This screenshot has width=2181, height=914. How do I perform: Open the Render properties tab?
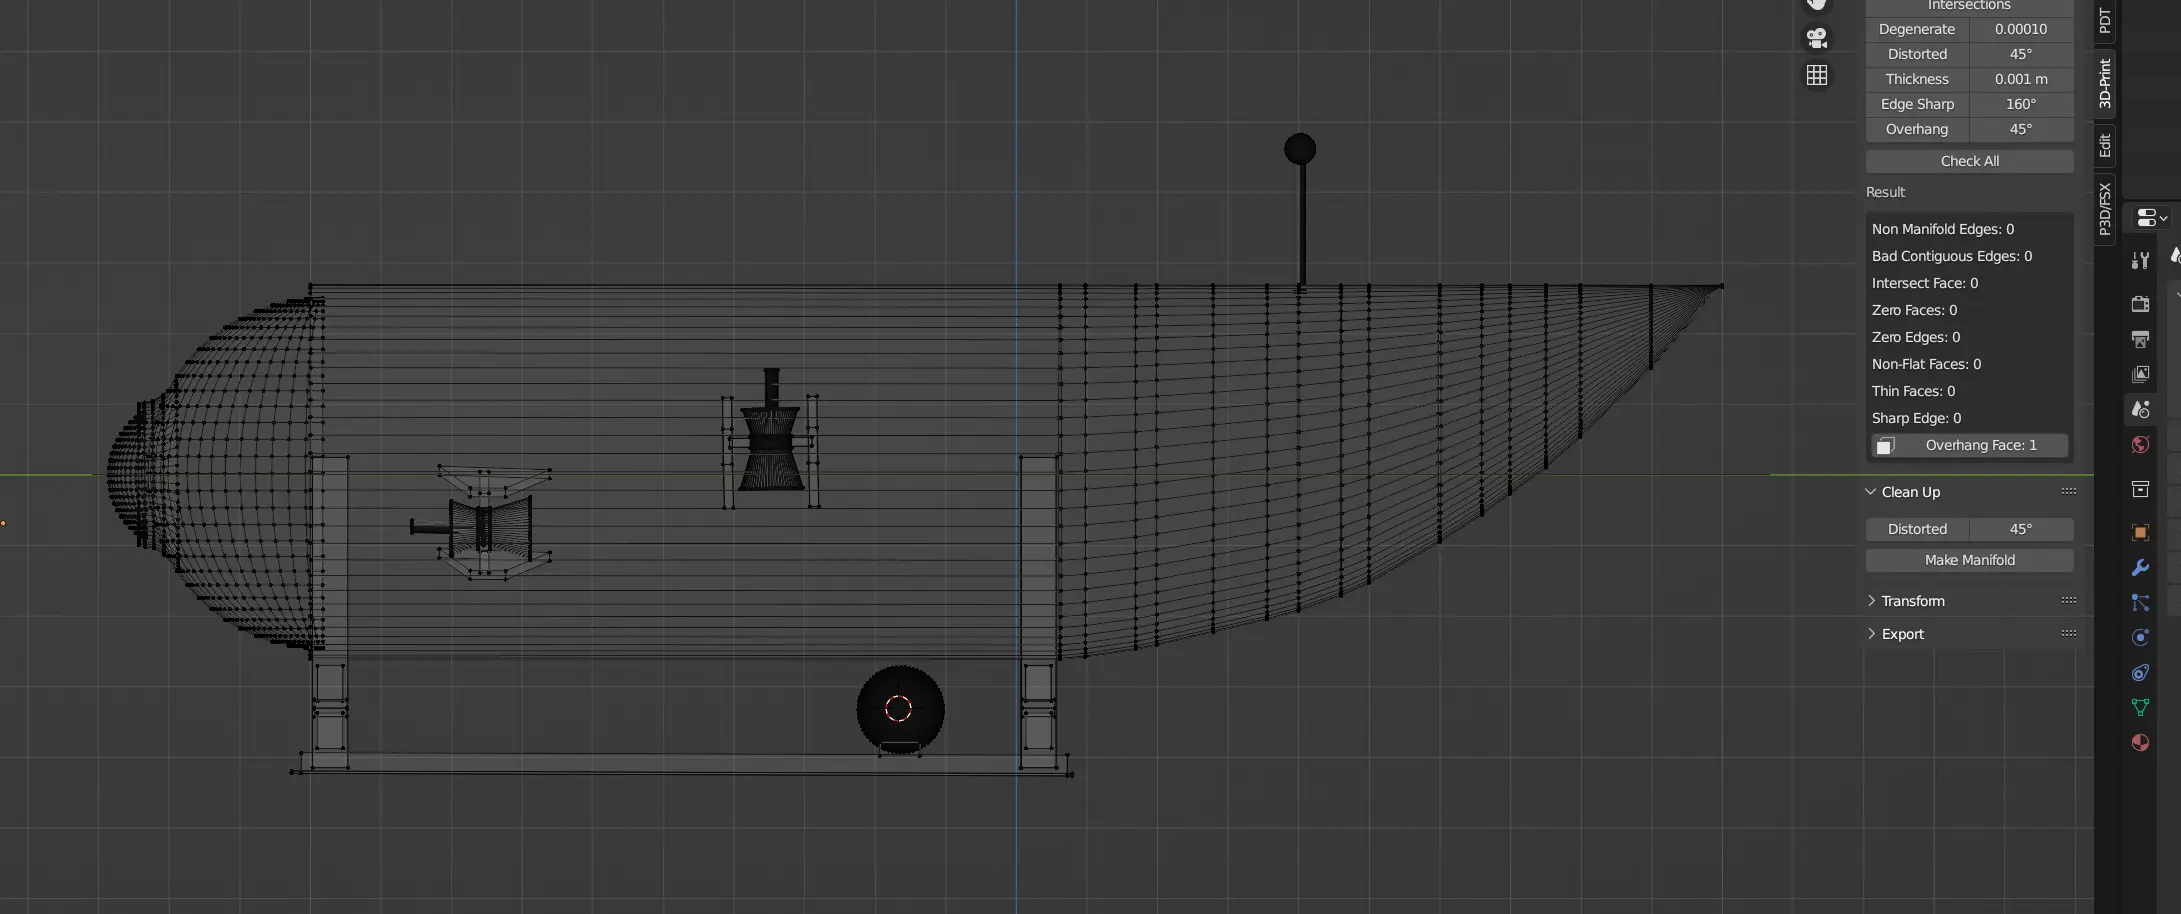pyautogui.click(x=2140, y=304)
